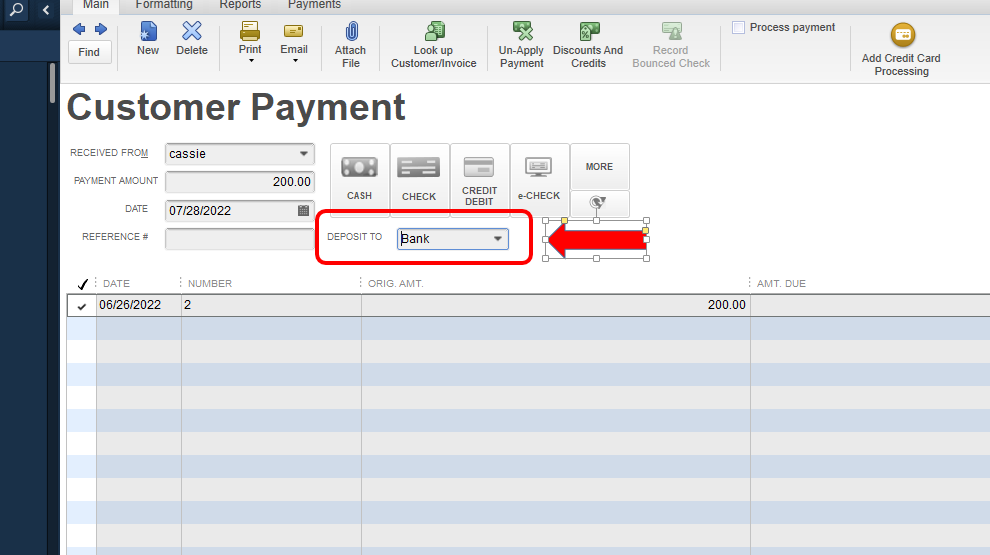Expand the Email dropdown arrow
Viewport: 990px width, 555px height.
[295, 61]
